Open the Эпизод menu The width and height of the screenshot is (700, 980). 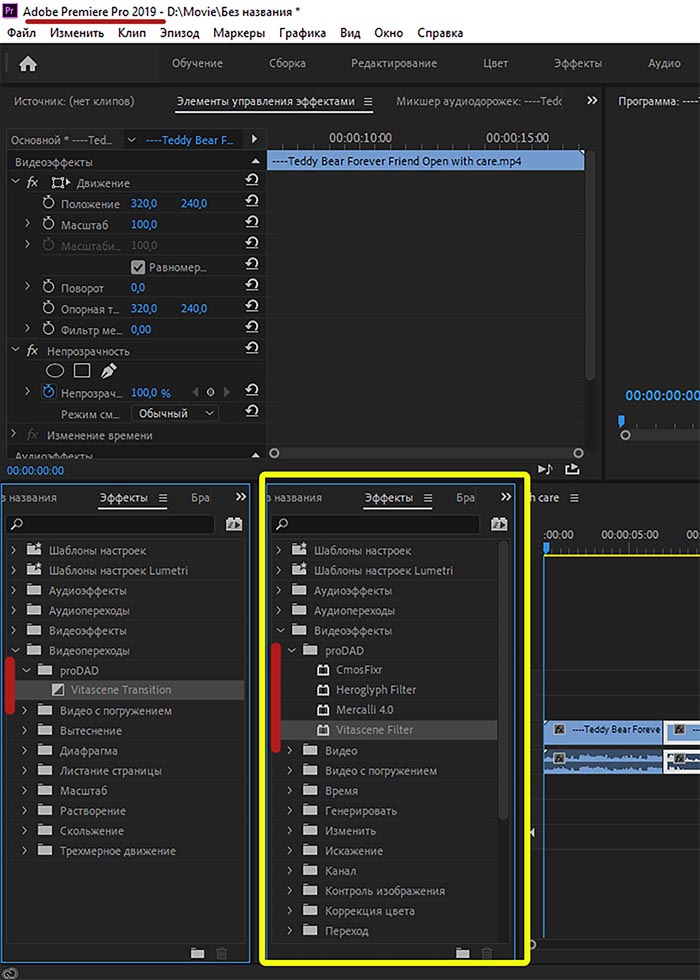179,32
